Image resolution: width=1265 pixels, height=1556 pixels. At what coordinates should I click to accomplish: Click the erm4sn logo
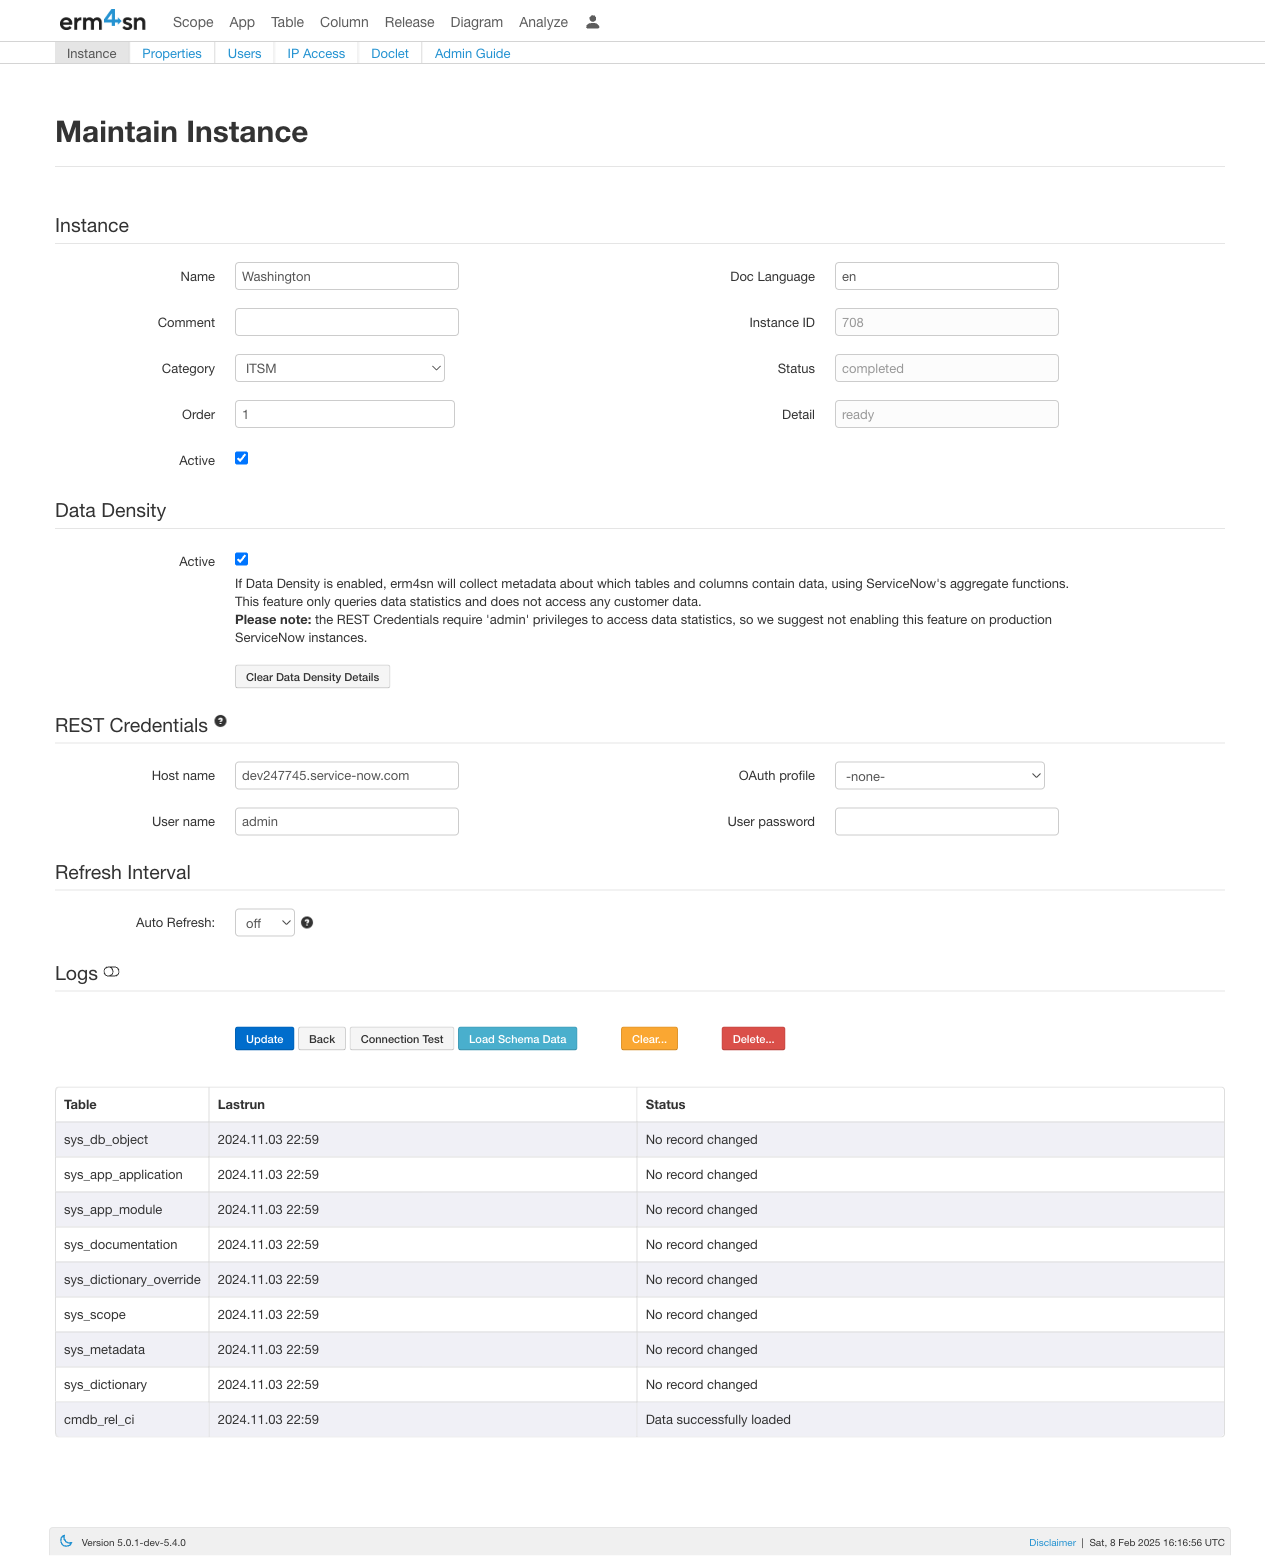click(x=102, y=21)
